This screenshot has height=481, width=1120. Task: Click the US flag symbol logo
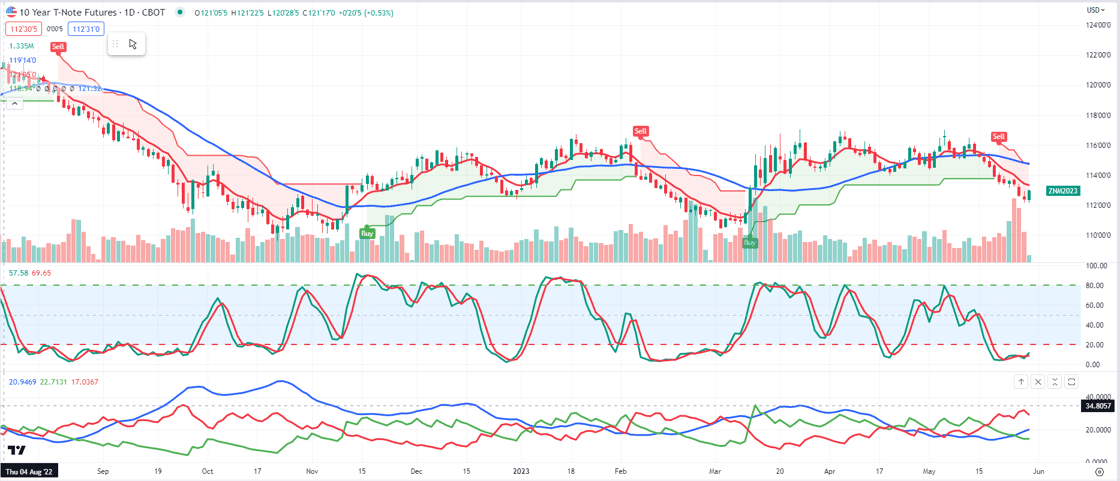pyautogui.click(x=9, y=14)
